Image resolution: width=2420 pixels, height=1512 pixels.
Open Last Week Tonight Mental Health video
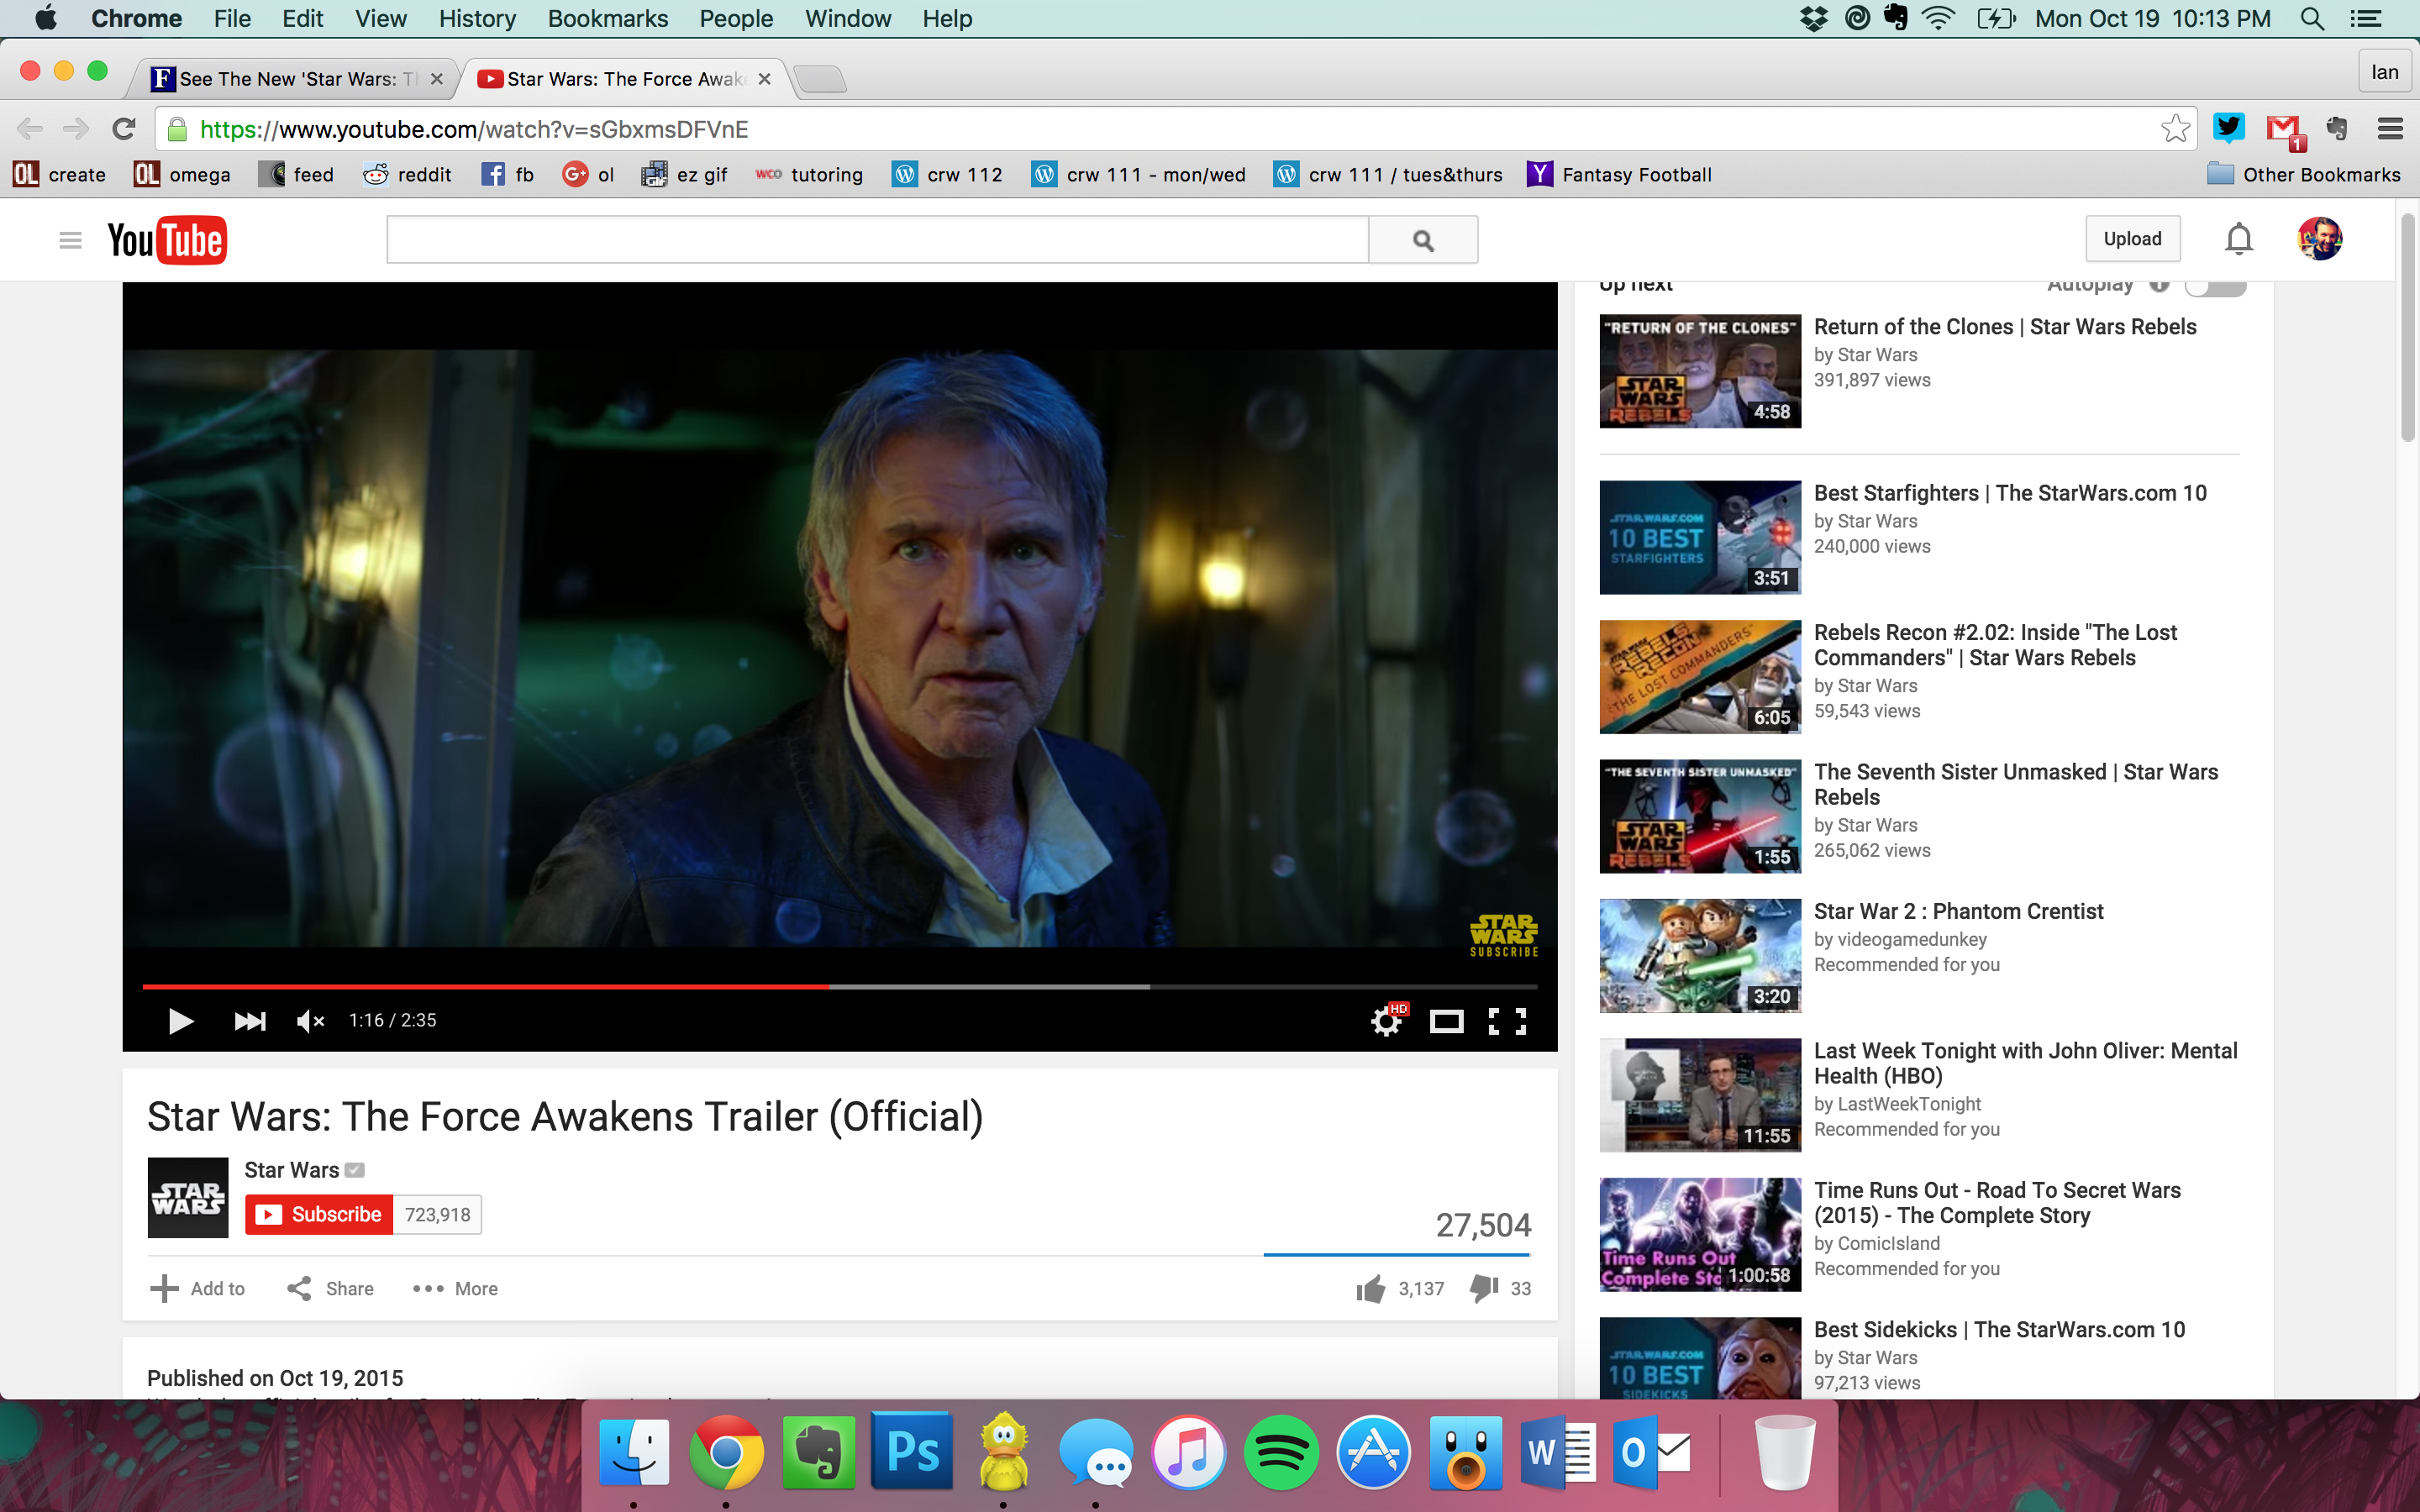pos(2025,1063)
